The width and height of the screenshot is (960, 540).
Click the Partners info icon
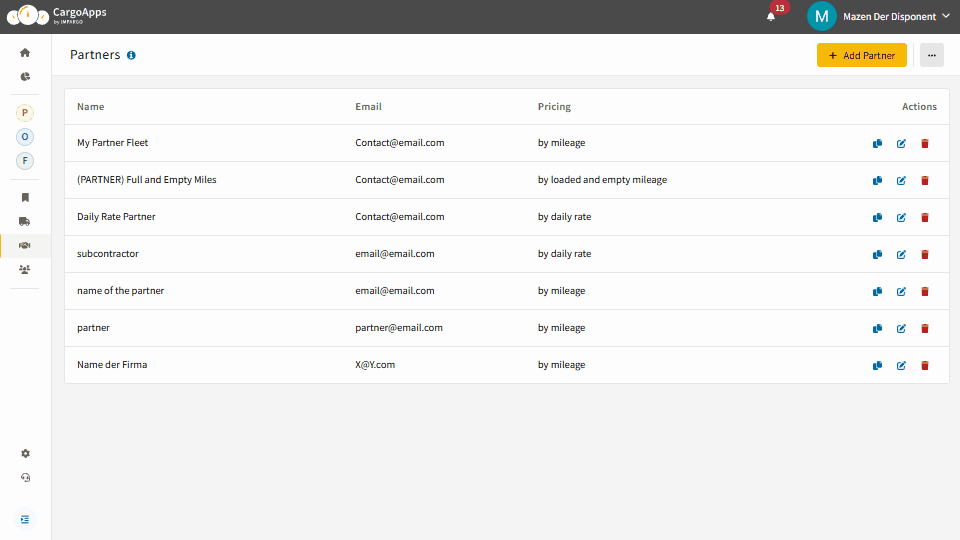click(x=131, y=55)
